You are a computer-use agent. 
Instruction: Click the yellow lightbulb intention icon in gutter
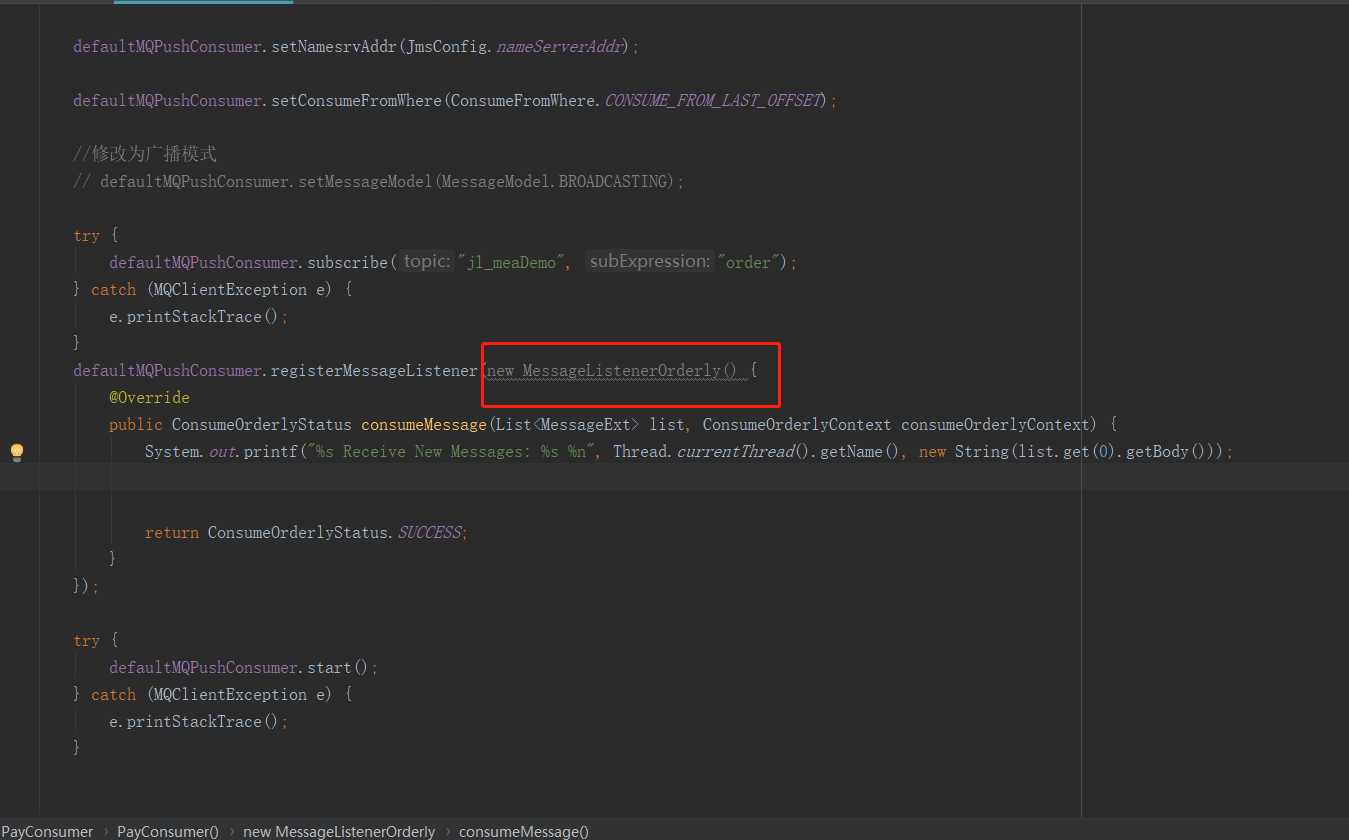[x=16, y=452]
